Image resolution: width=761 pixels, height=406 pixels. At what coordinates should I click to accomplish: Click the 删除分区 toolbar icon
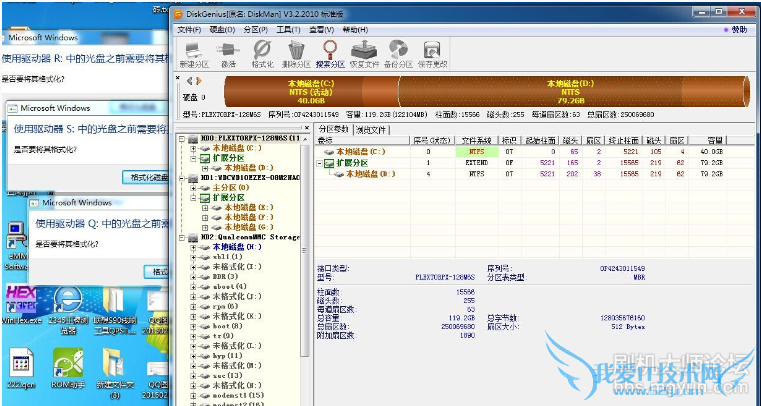pos(296,52)
